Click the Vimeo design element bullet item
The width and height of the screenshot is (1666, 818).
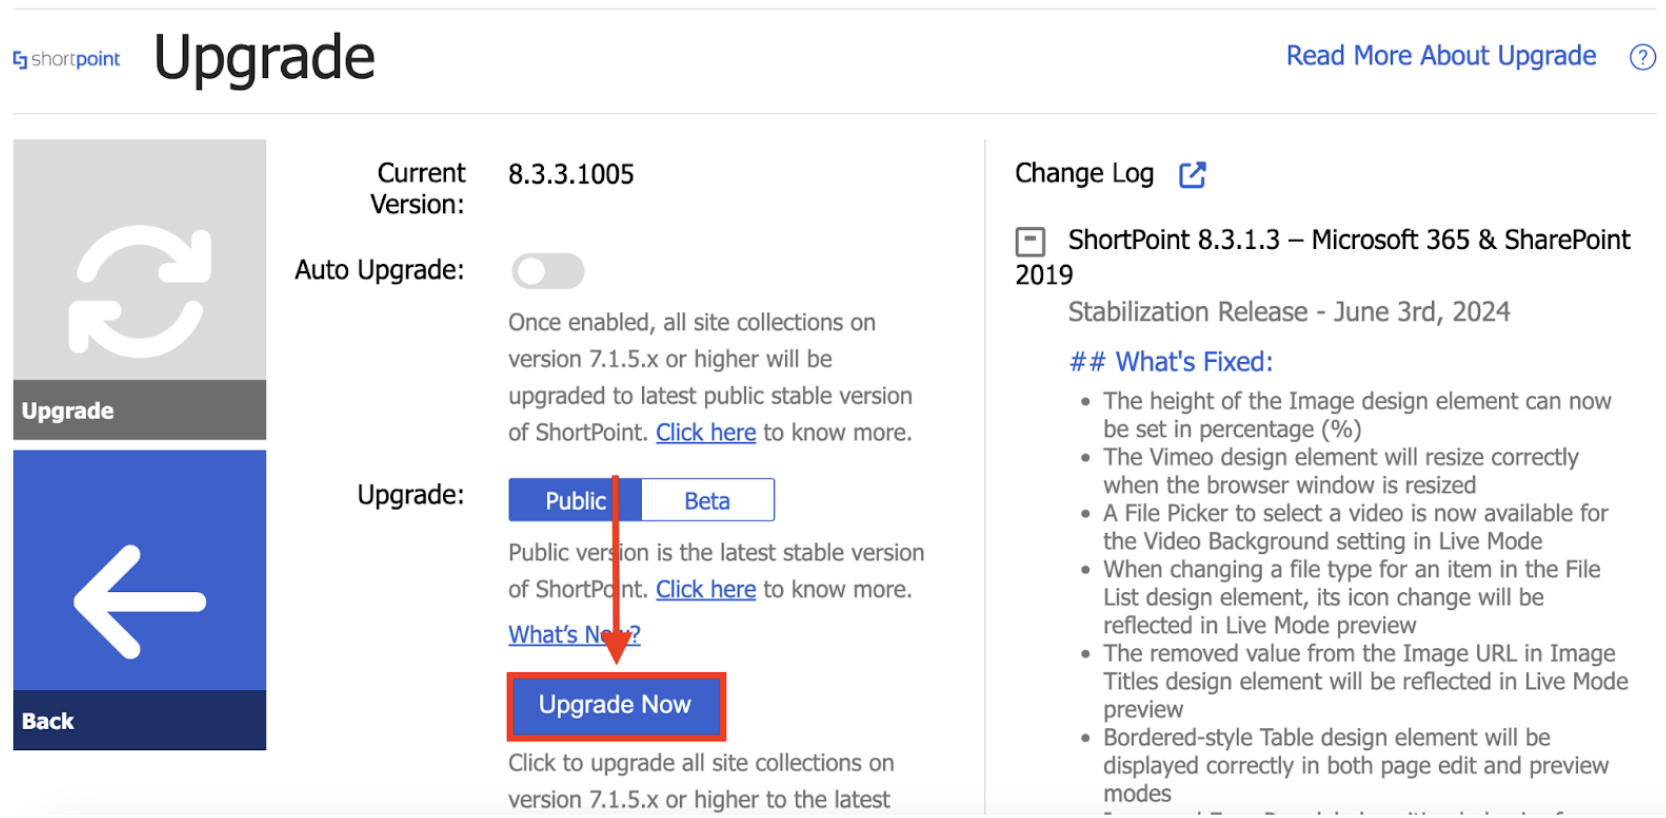point(1341,471)
